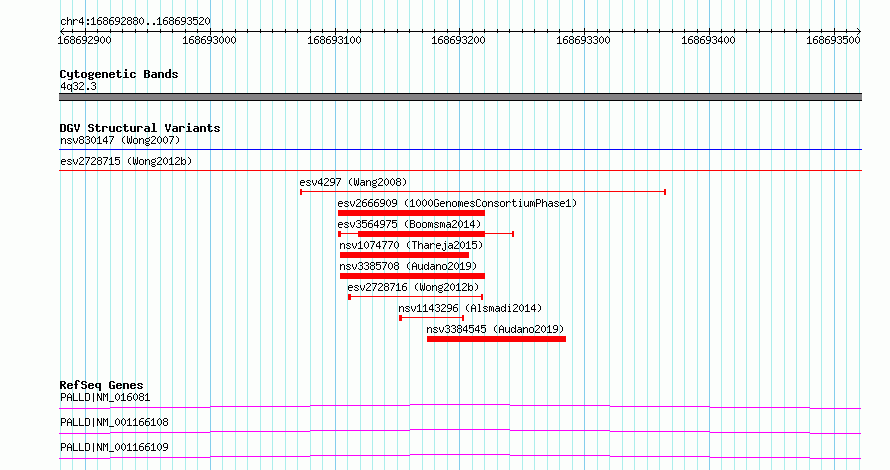Viewport: 890px width, 470px height.
Task: Open variant esv4297 (Wang2008) label
Action: 353,182
